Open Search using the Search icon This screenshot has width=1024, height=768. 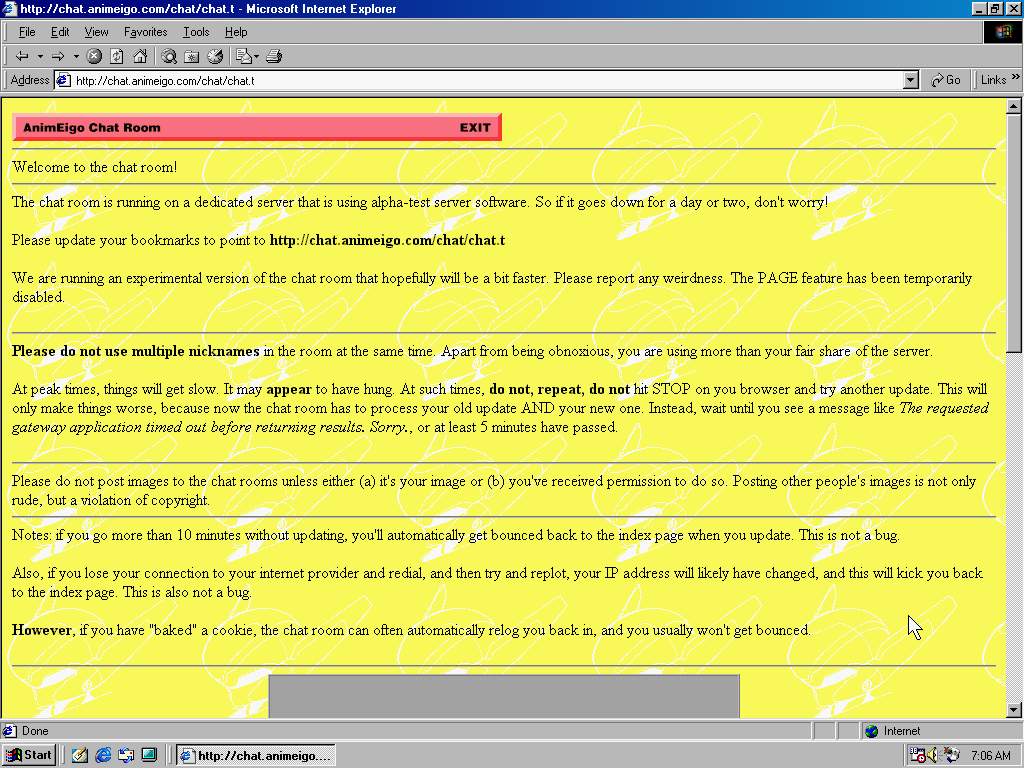[169, 56]
